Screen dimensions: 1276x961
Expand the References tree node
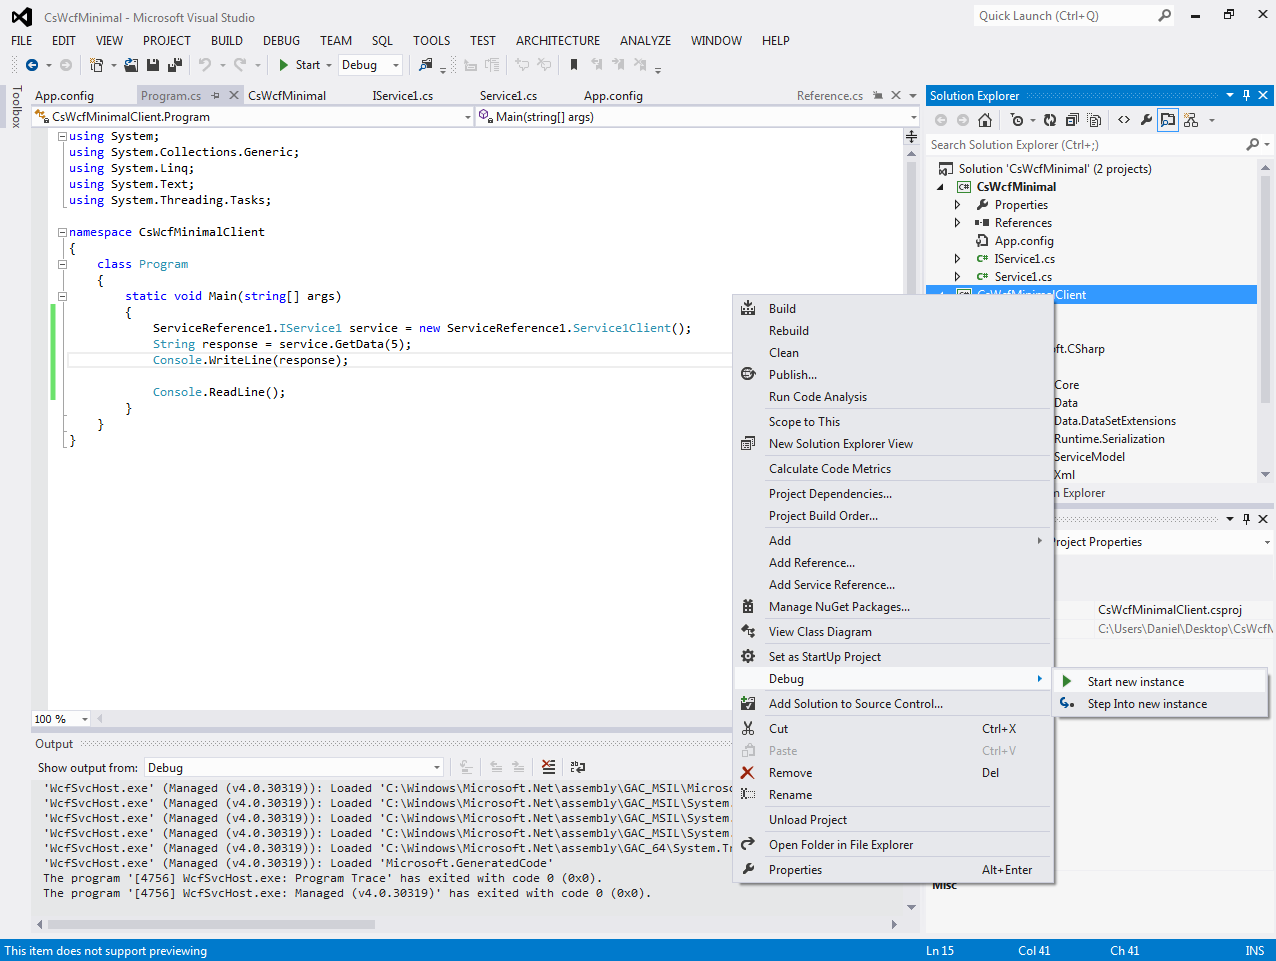pos(957,222)
